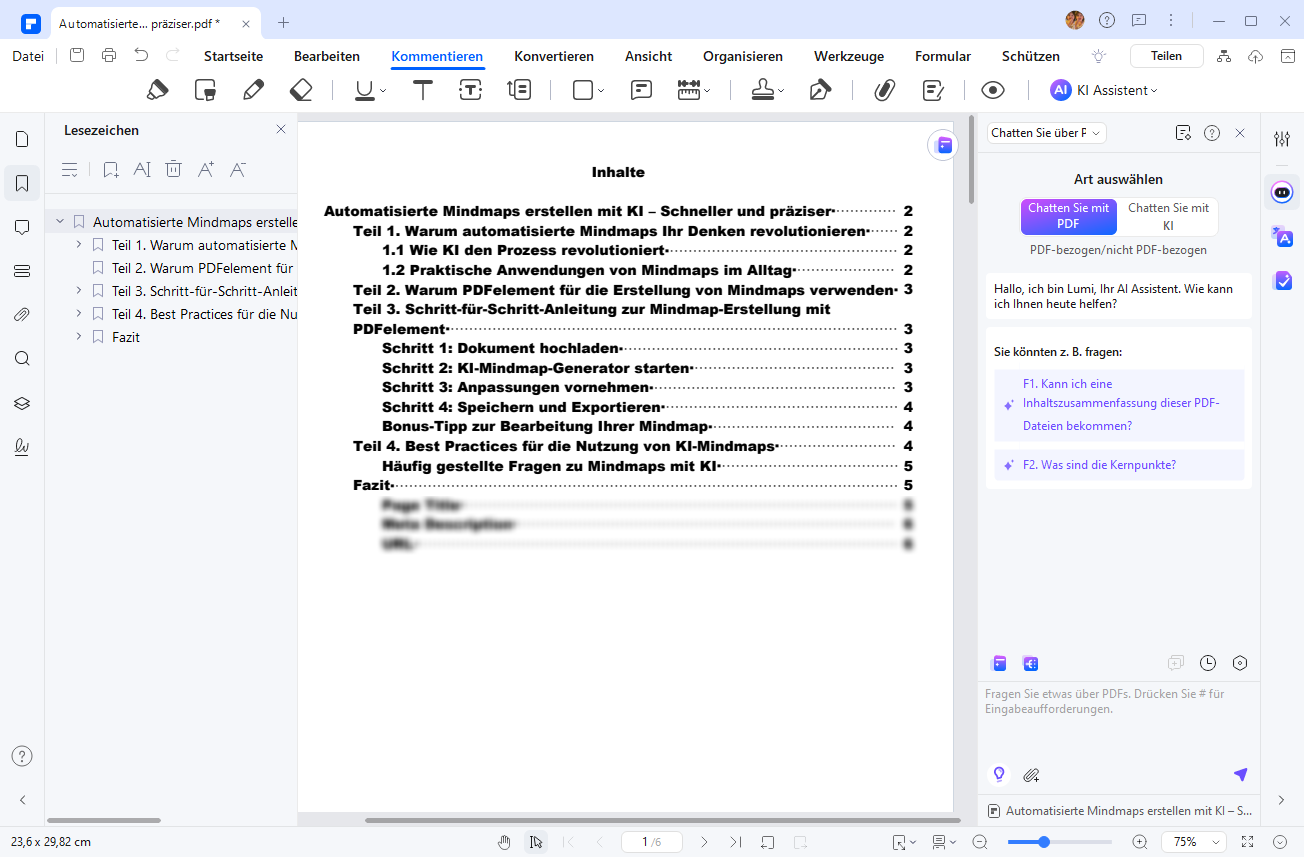The image size is (1304, 857).
Task: Add an attachment with paperclip
Action: [x=884, y=90]
